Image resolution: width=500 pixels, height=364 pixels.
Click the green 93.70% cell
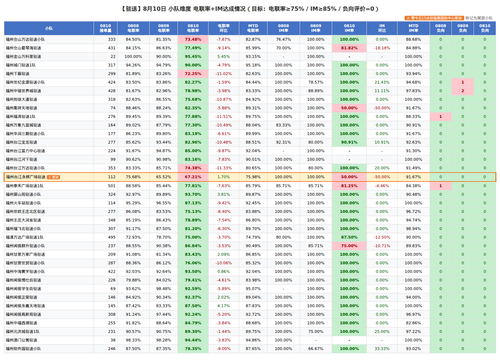coord(193,194)
